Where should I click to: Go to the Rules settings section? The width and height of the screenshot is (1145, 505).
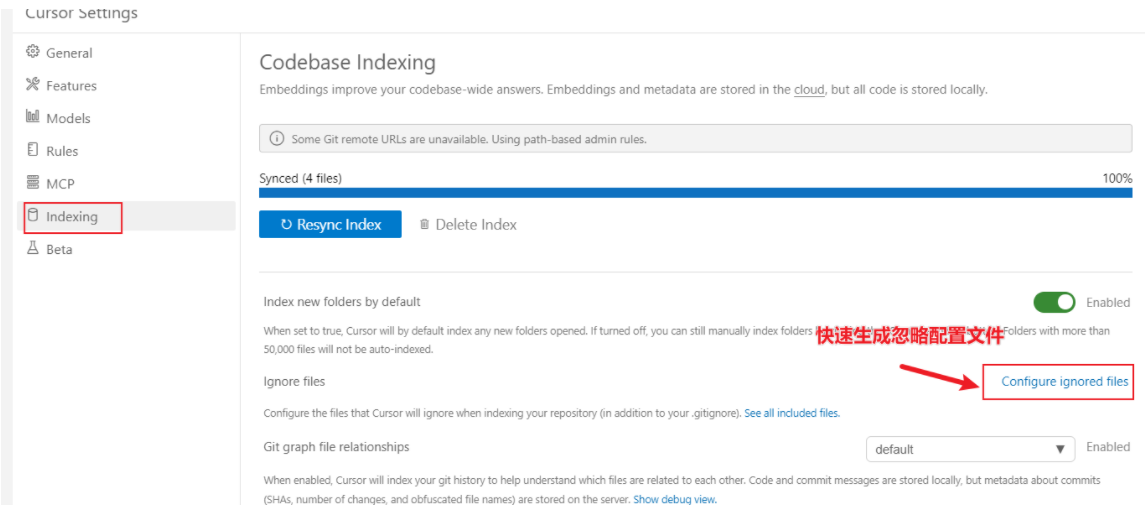[x=61, y=151]
